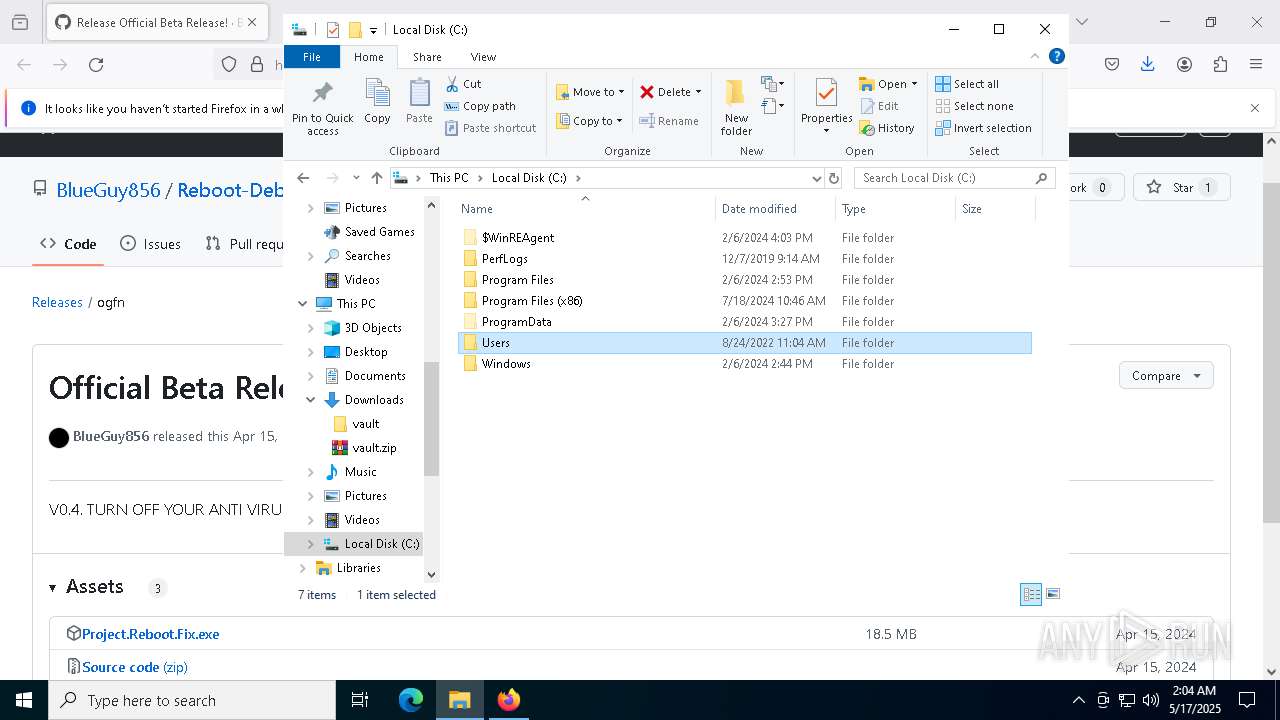
Task: Open Compare dropdown on GitHub page
Action: pos(1166,376)
